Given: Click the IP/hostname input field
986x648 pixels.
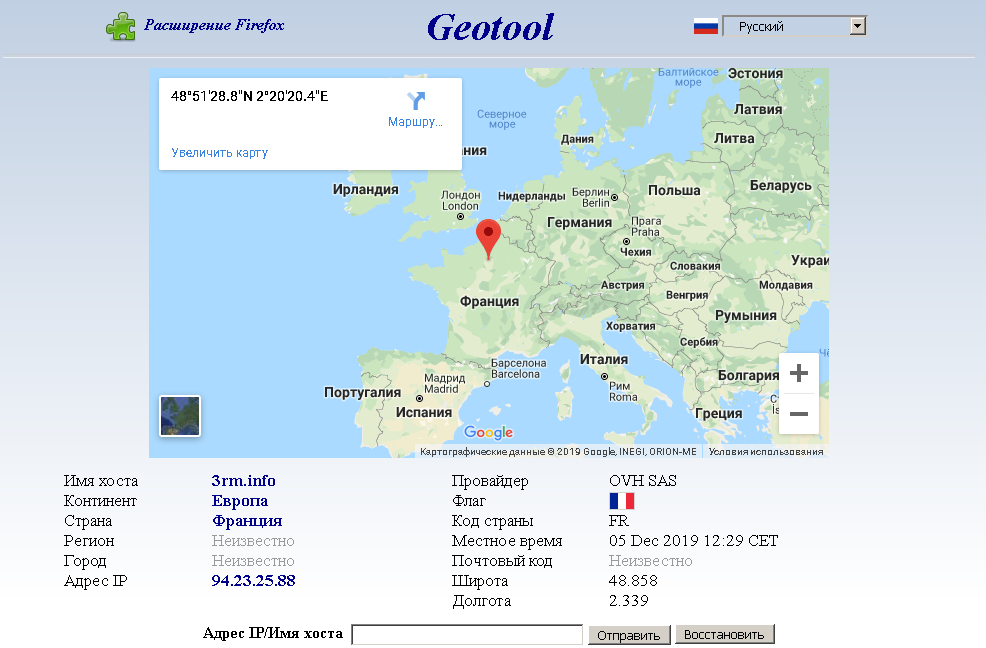Looking at the screenshot, I should (x=467, y=635).
